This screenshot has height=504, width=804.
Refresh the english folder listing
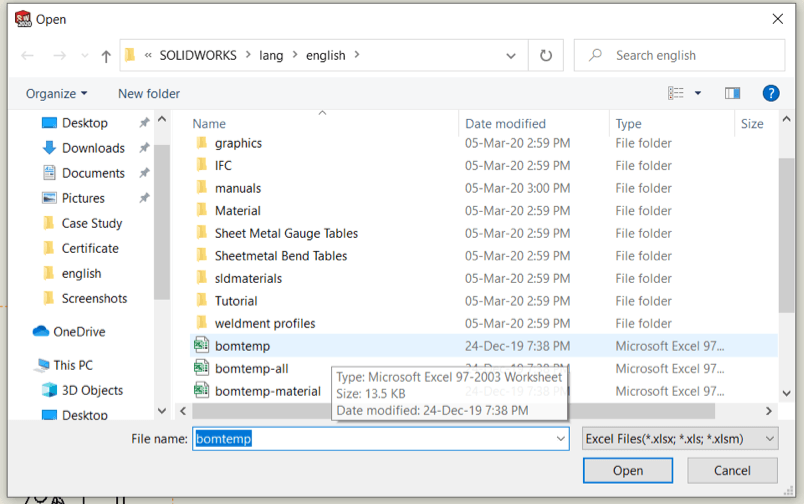[546, 55]
